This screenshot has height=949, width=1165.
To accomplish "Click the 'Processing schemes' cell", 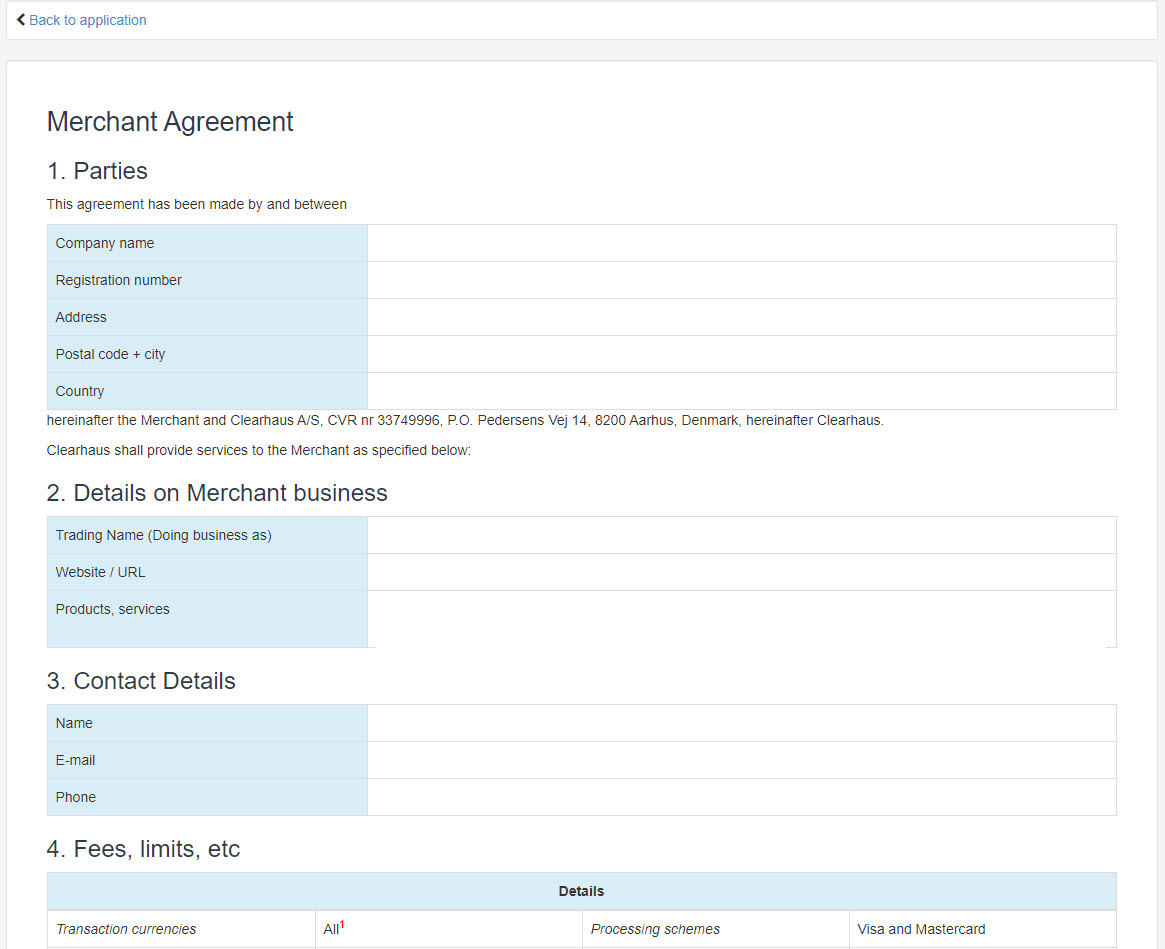I will [715, 929].
